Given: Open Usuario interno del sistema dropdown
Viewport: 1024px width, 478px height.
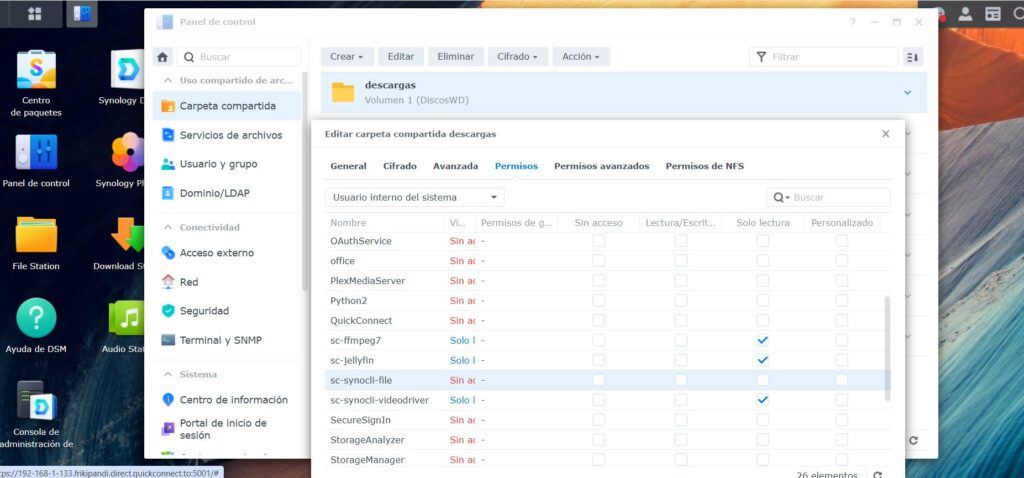Looking at the screenshot, I should [414, 197].
